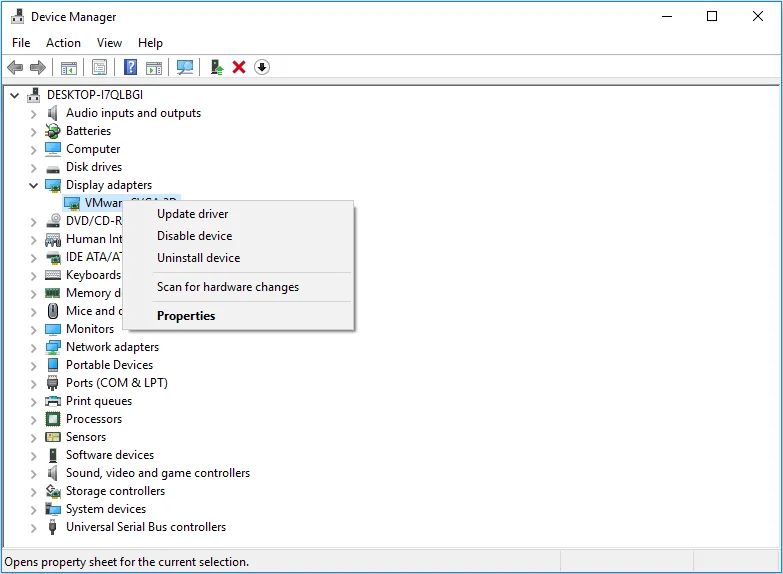Viewport: 783px width, 574px height.
Task: Click the Storage controllers category icon
Action: (x=52, y=491)
